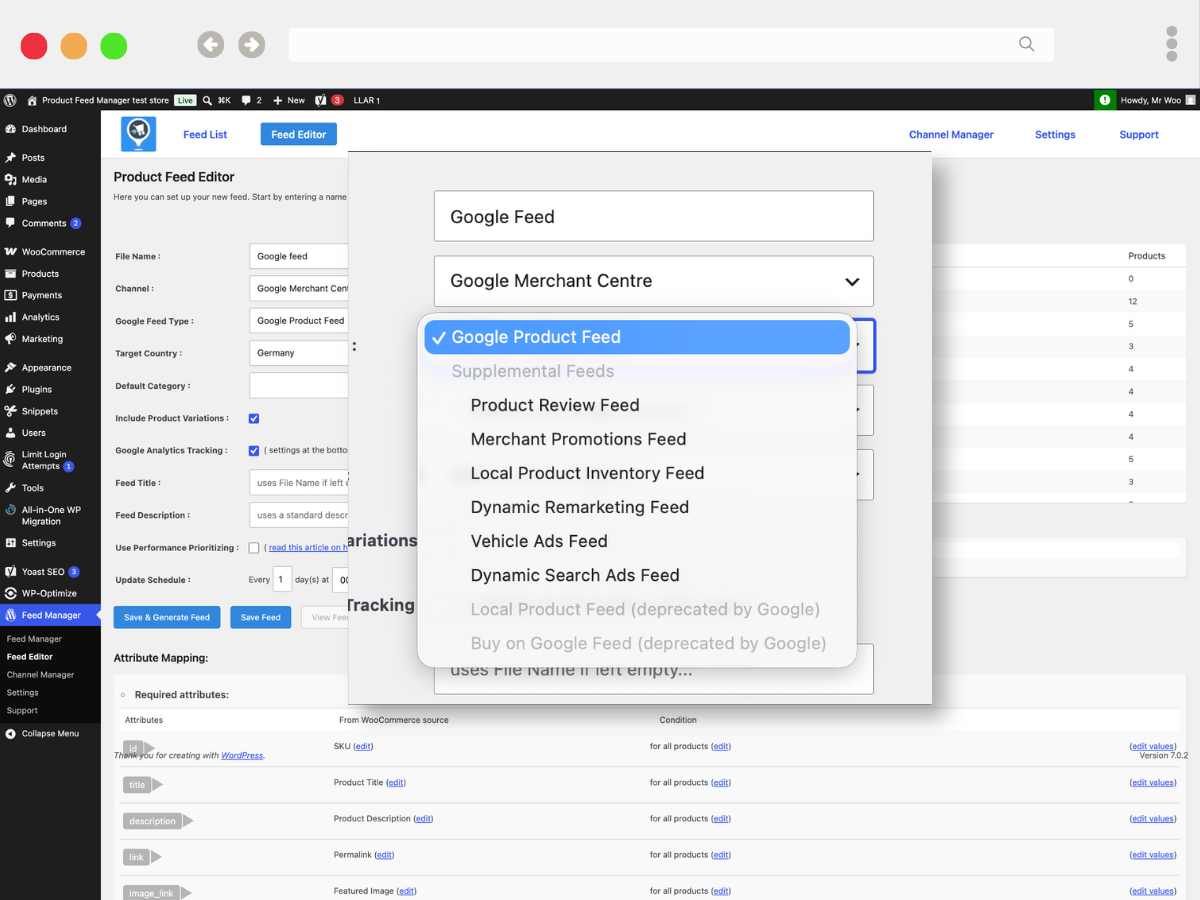Select Merchant Promotions Feed option
The width and height of the screenshot is (1200, 900).
578,439
